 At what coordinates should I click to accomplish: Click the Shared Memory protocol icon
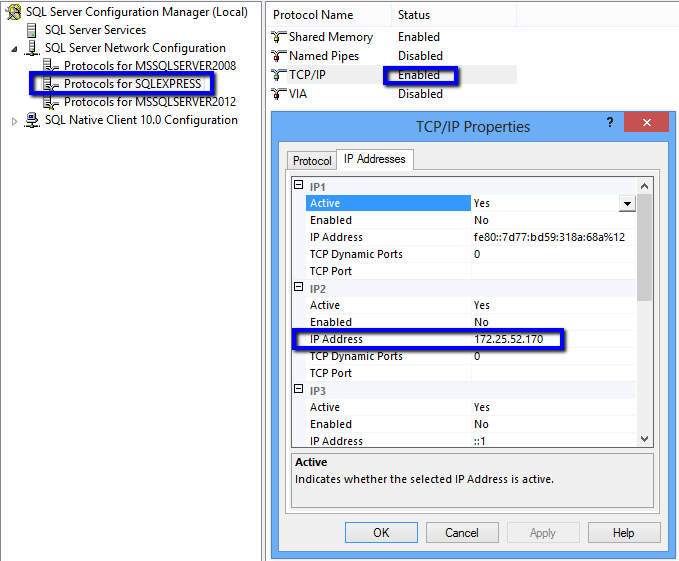coord(278,37)
